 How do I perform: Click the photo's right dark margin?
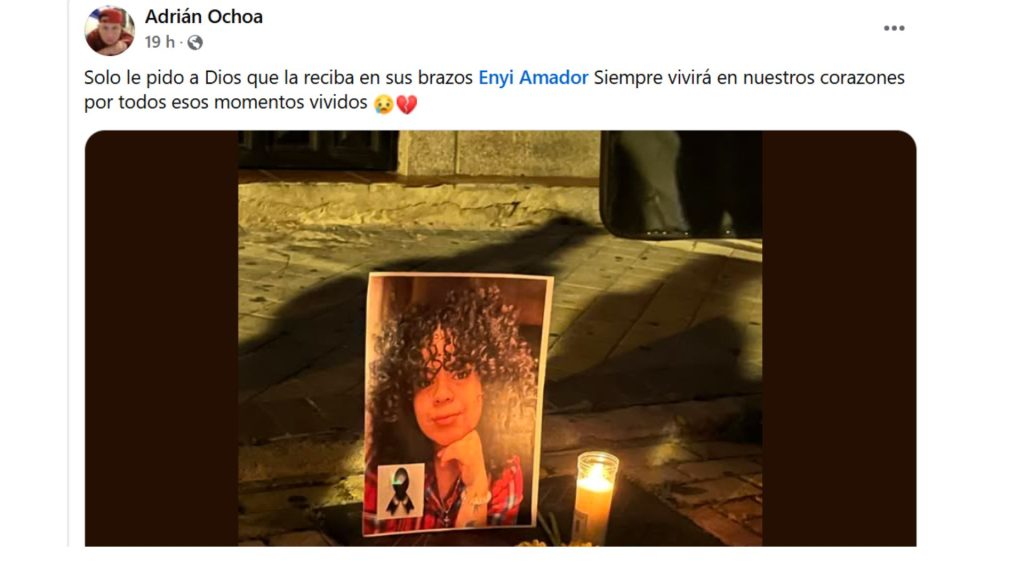(839, 338)
